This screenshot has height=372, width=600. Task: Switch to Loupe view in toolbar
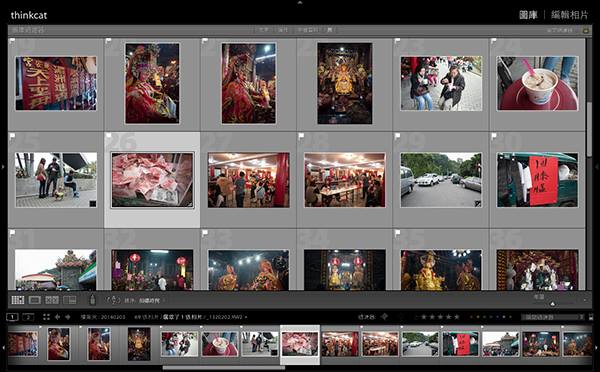[x=35, y=300]
